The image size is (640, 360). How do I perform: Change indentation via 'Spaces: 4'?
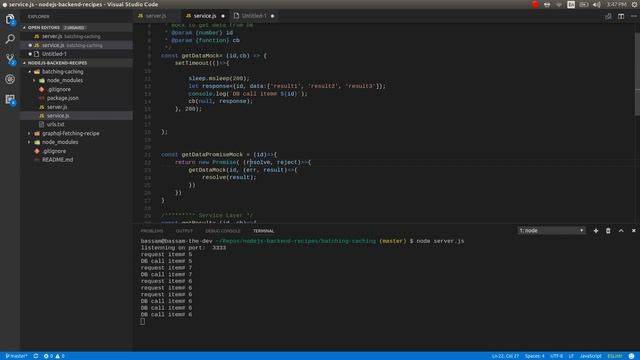pyautogui.click(x=535, y=356)
